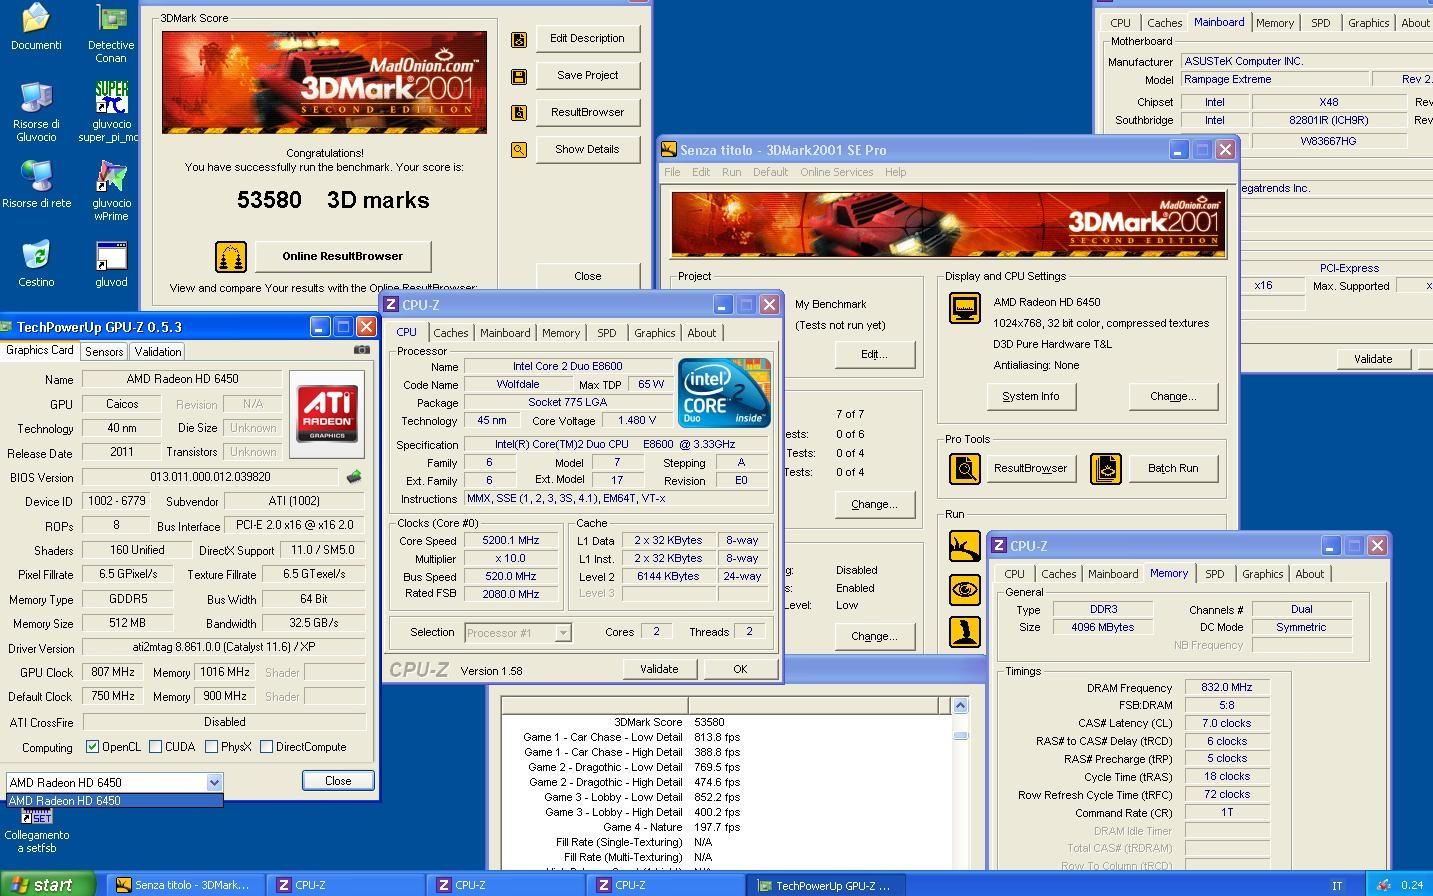Click the Save Project button
This screenshot has width=1433, height=896.
(x=588, y=76)
